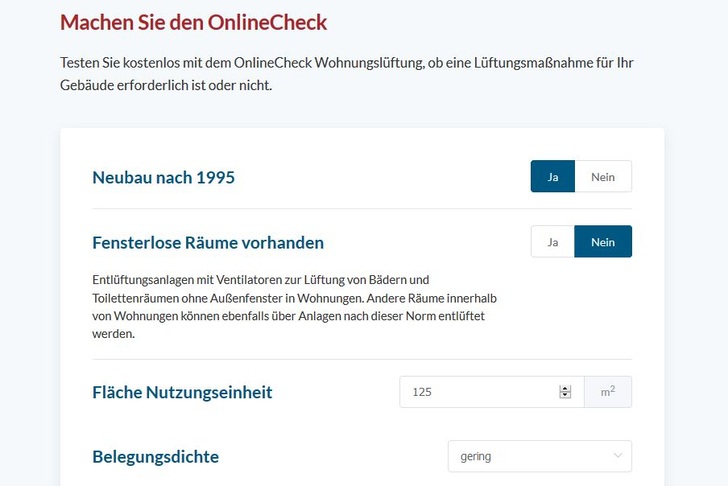Choose Nein for Fensterlose Räume vorhanden
Screen dimensions: 728x486
[x=603, y=242]
